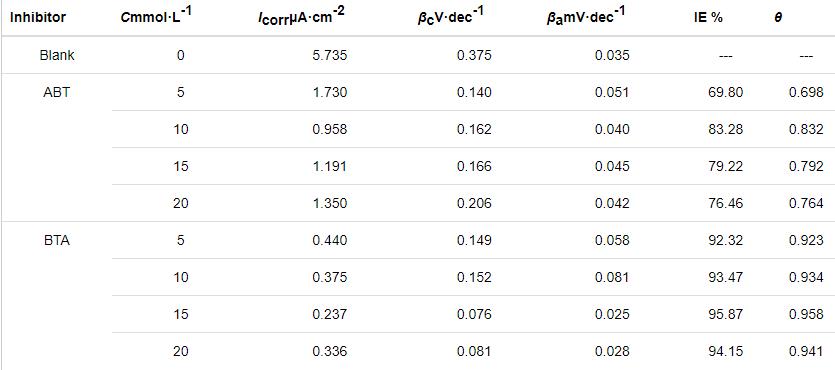The height and width of the screenshot is (370, 835).
Task: Select the 69.80 IE percentage cell
Action: 726,92
